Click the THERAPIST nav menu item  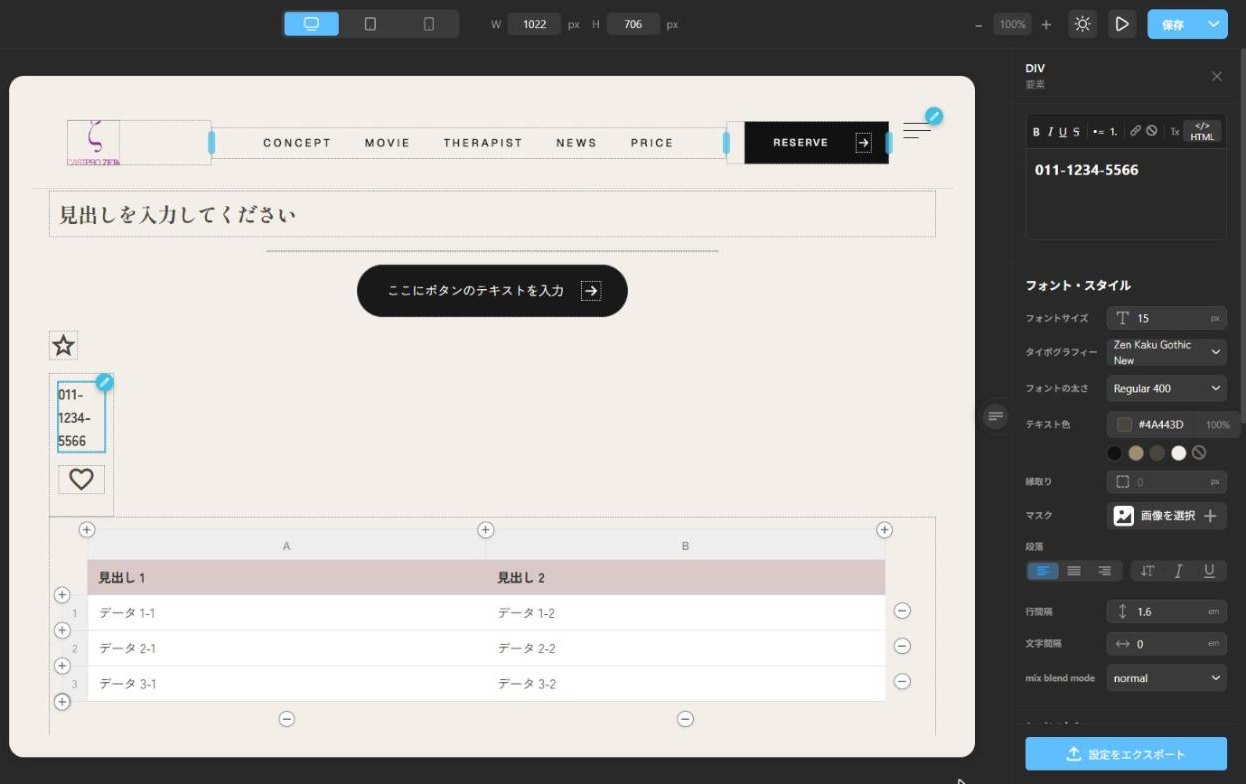[483, 143]
